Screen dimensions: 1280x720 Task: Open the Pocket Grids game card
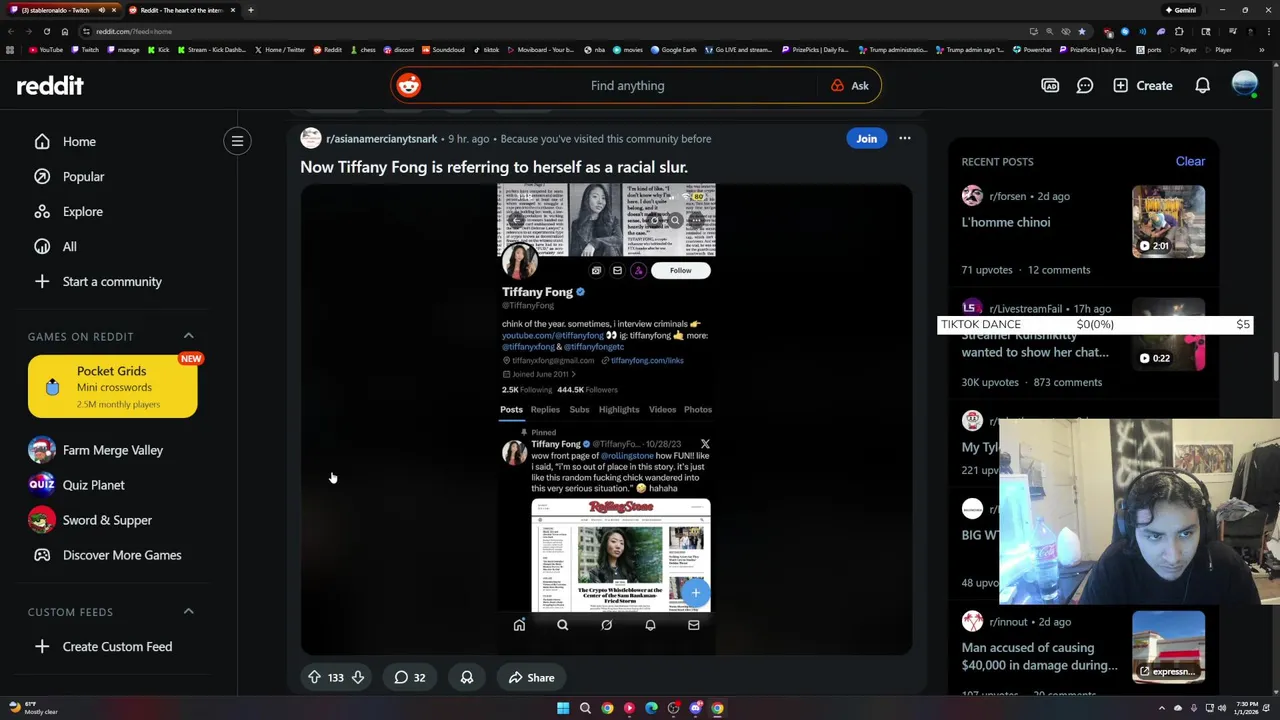113,386
